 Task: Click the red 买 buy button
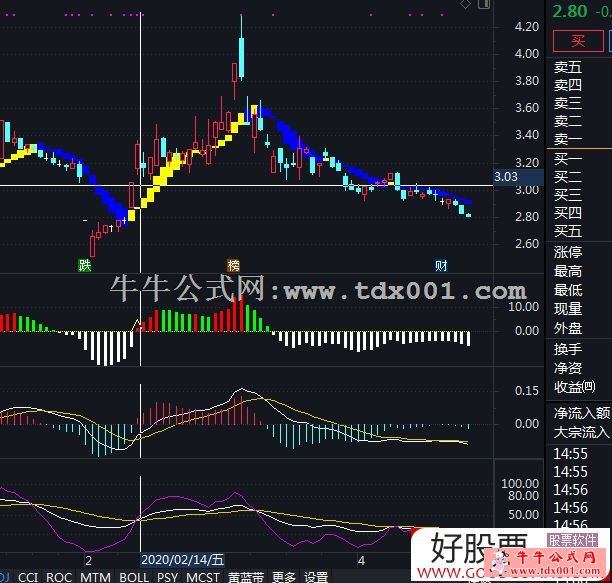point(578,41)
